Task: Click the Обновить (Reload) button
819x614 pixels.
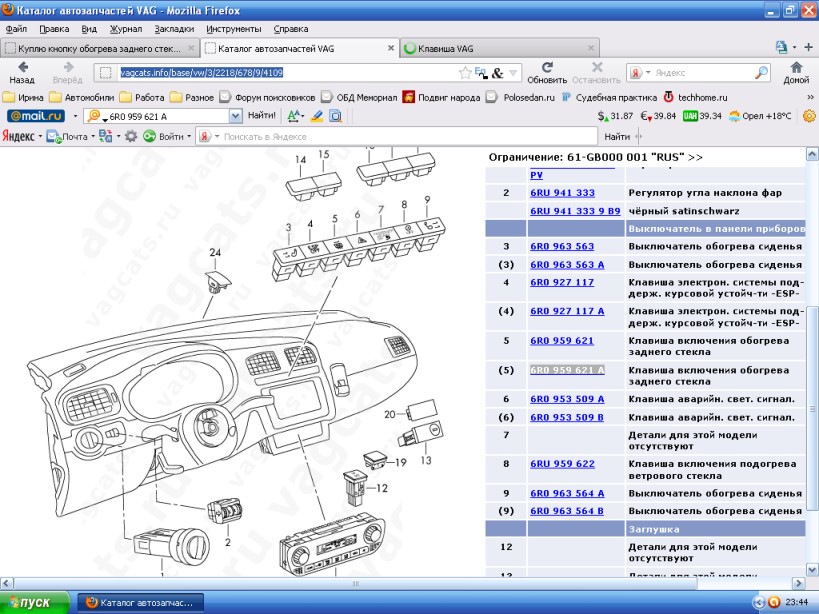Action: [547, 72]
